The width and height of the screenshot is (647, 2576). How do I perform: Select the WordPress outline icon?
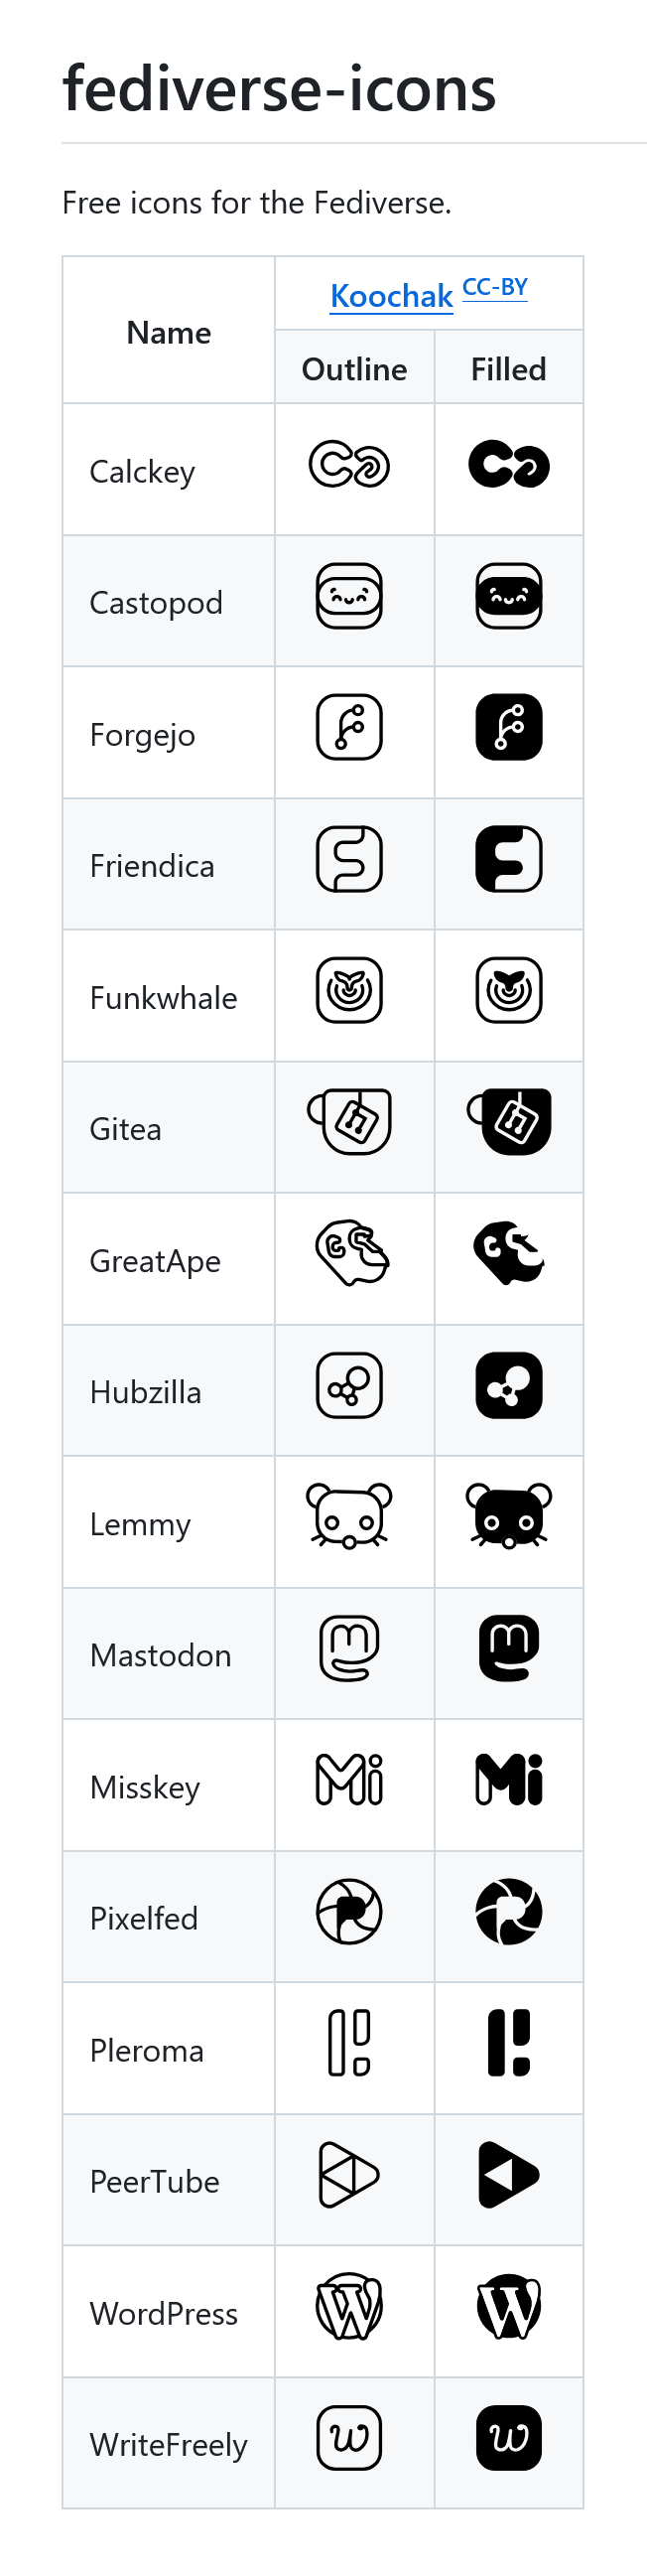pos(349,2307)
